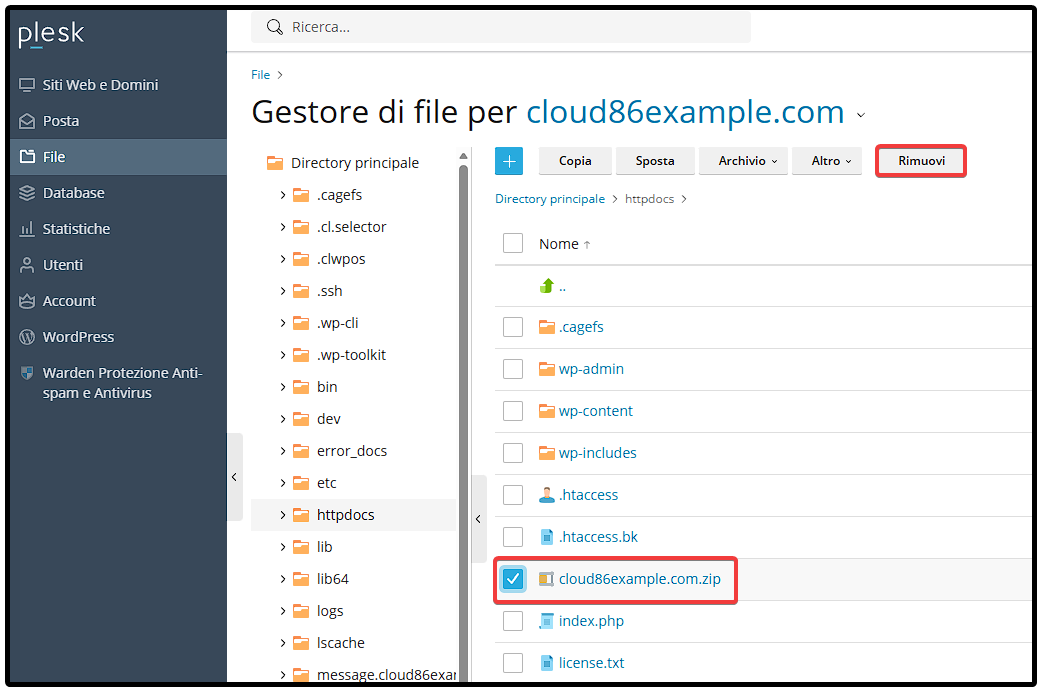
Task: Click the Siti Web e Domini monitor icon
Action: click(27, 85)
